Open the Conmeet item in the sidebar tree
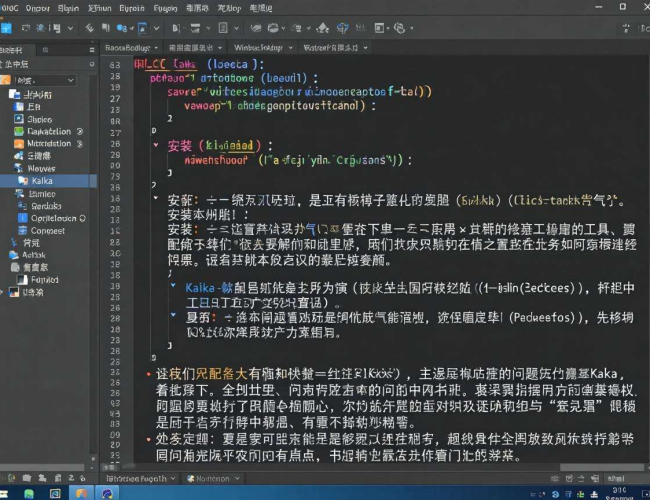 [48, 231]
